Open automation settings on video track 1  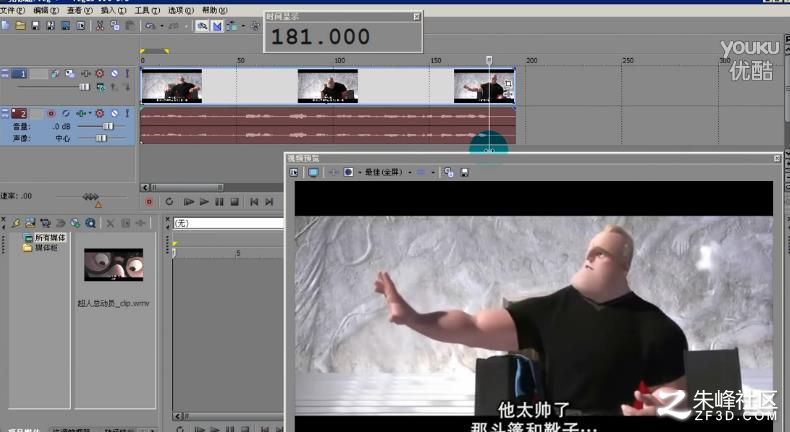(100, 74)
